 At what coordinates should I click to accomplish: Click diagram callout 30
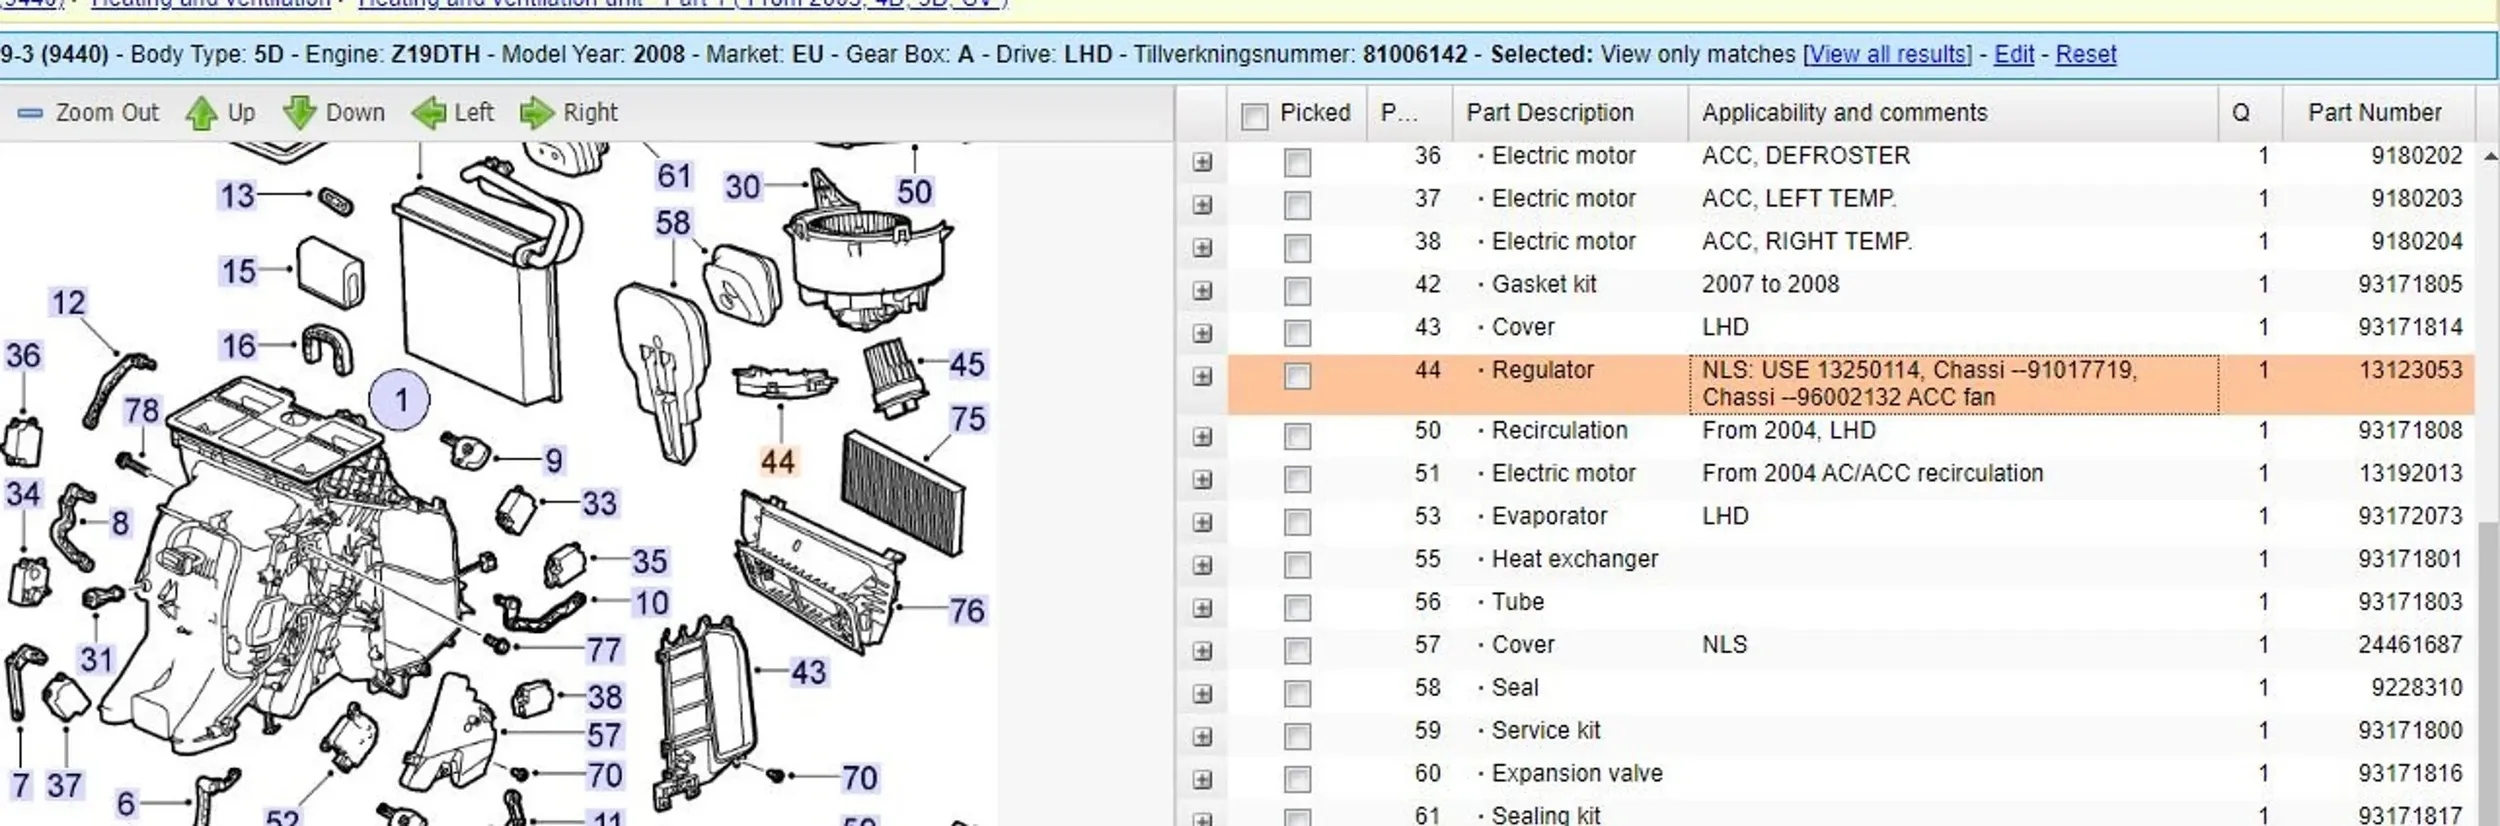tap(742, 187)
